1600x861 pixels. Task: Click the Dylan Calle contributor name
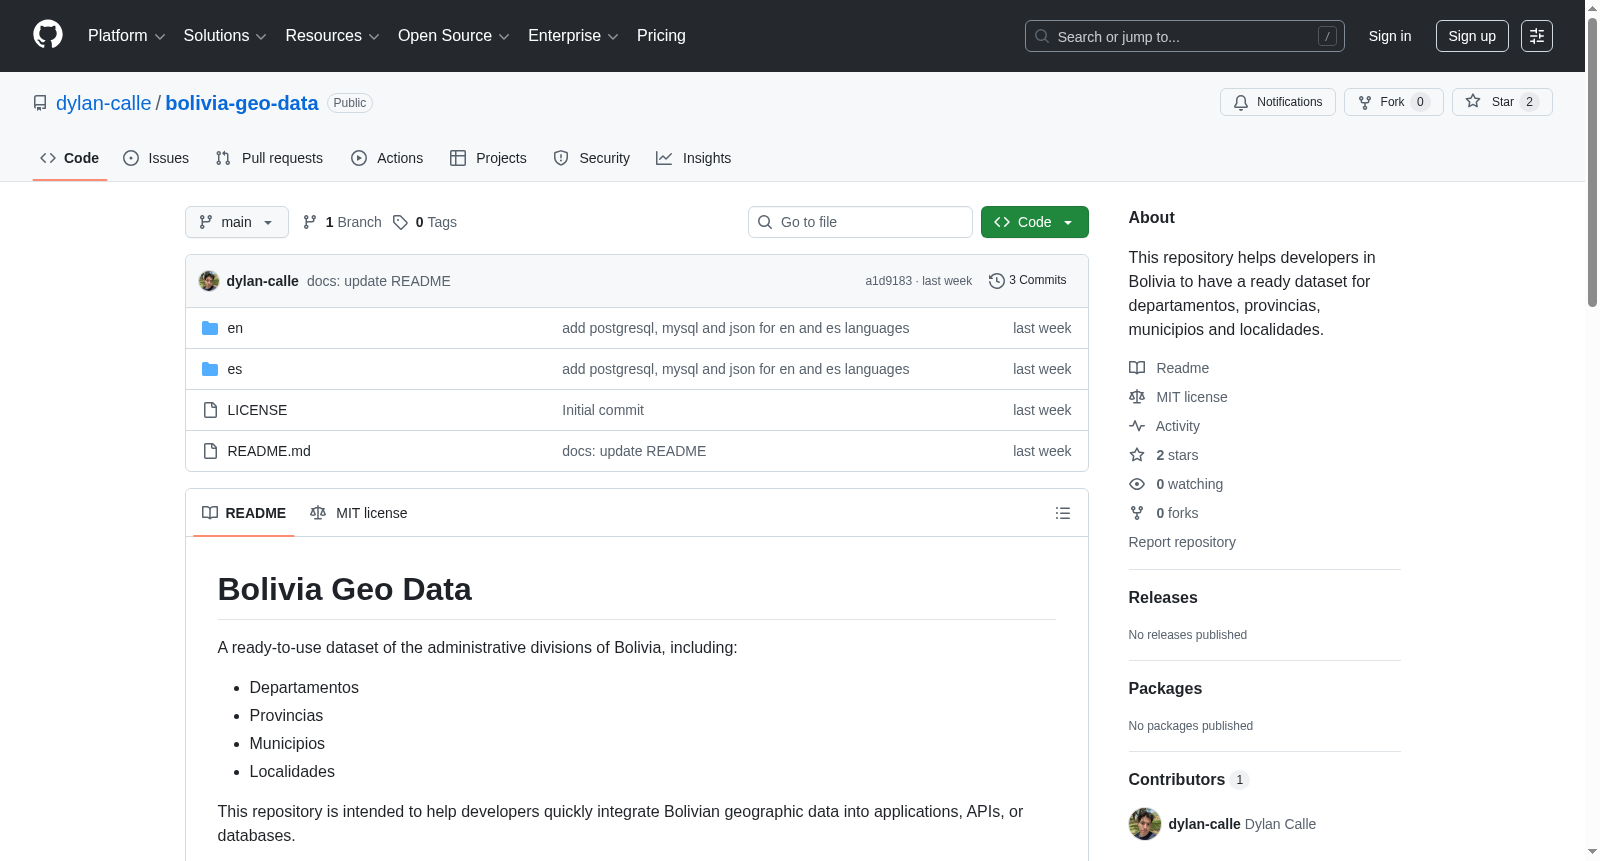(x=1280, y=824)
